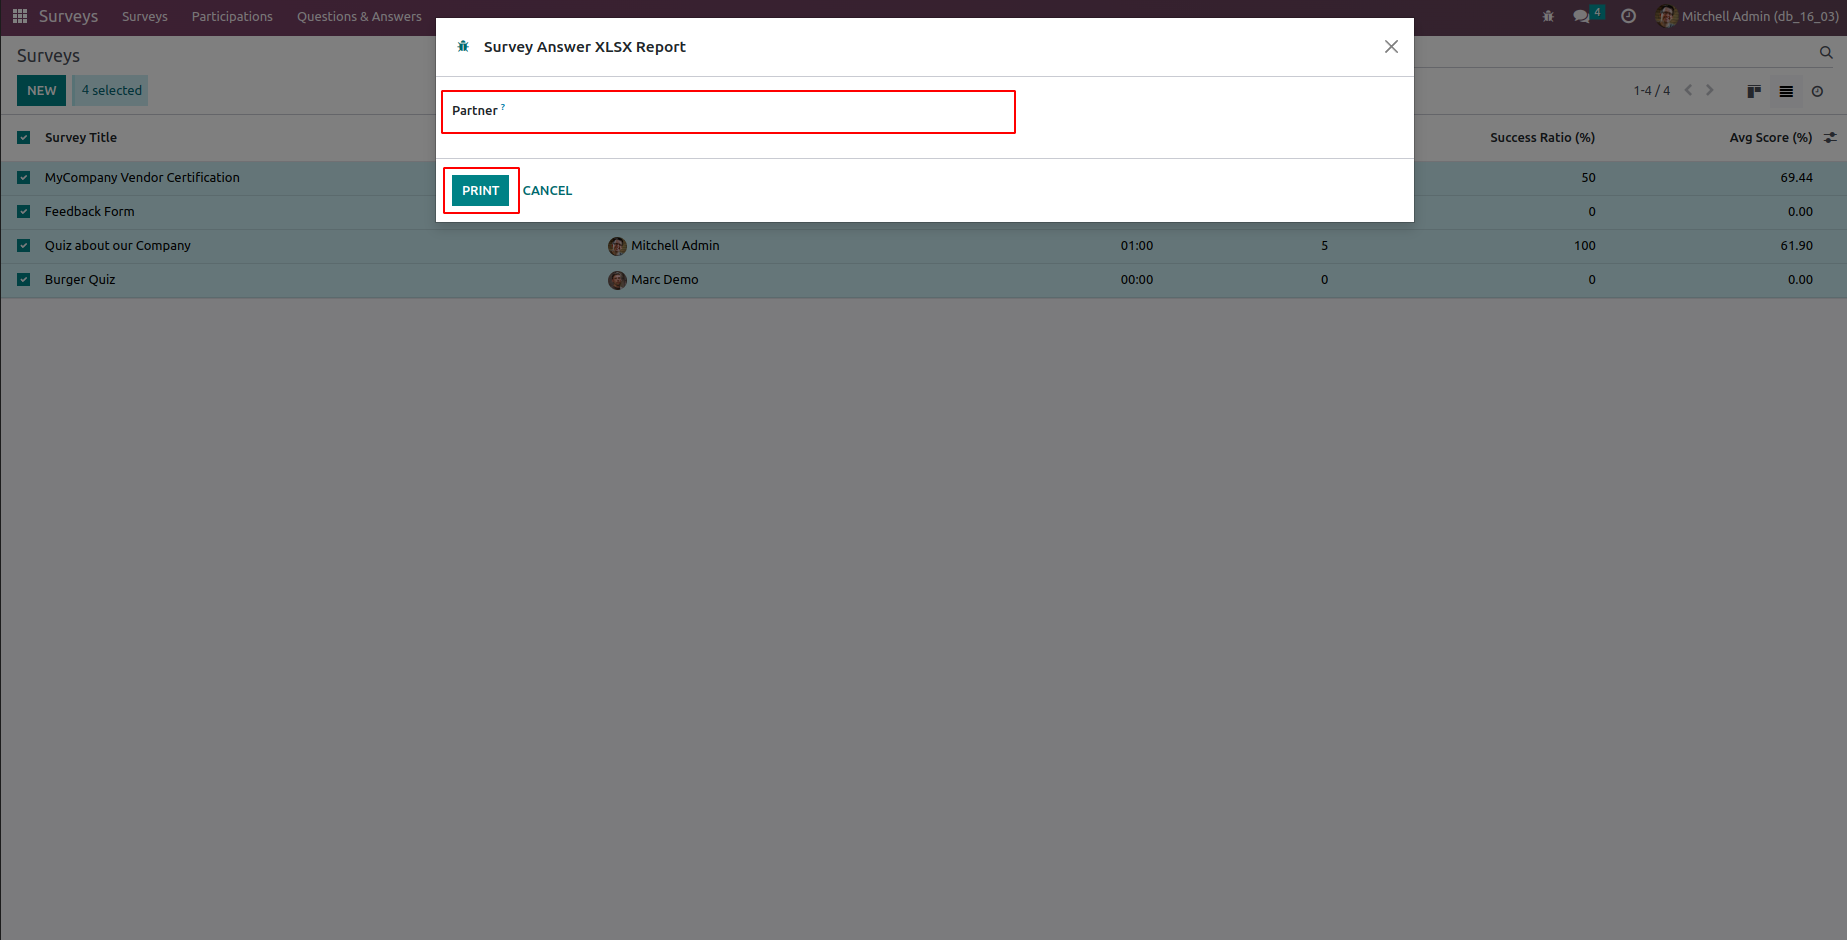Open Mitchell Admin user menu
Image resolution: width=1847 pixels, height=940 pixels.
1747,16
